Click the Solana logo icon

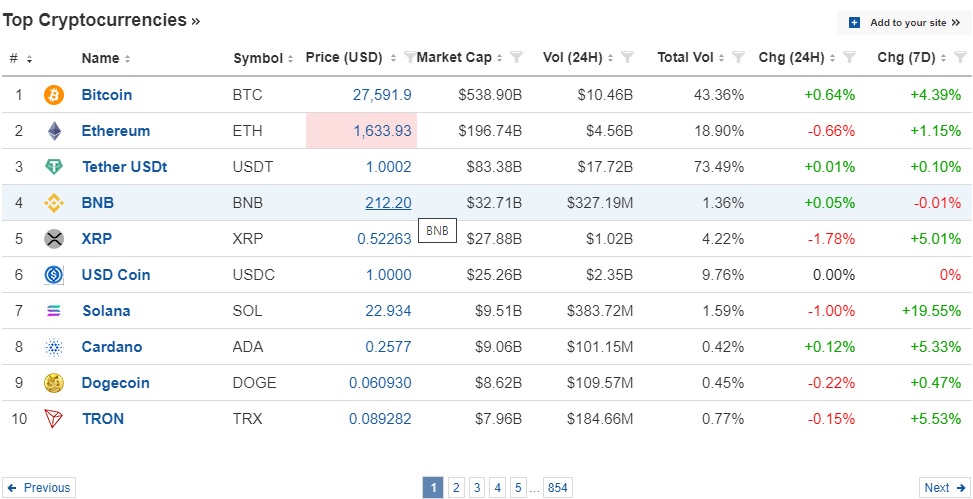(x=54, y=311)
